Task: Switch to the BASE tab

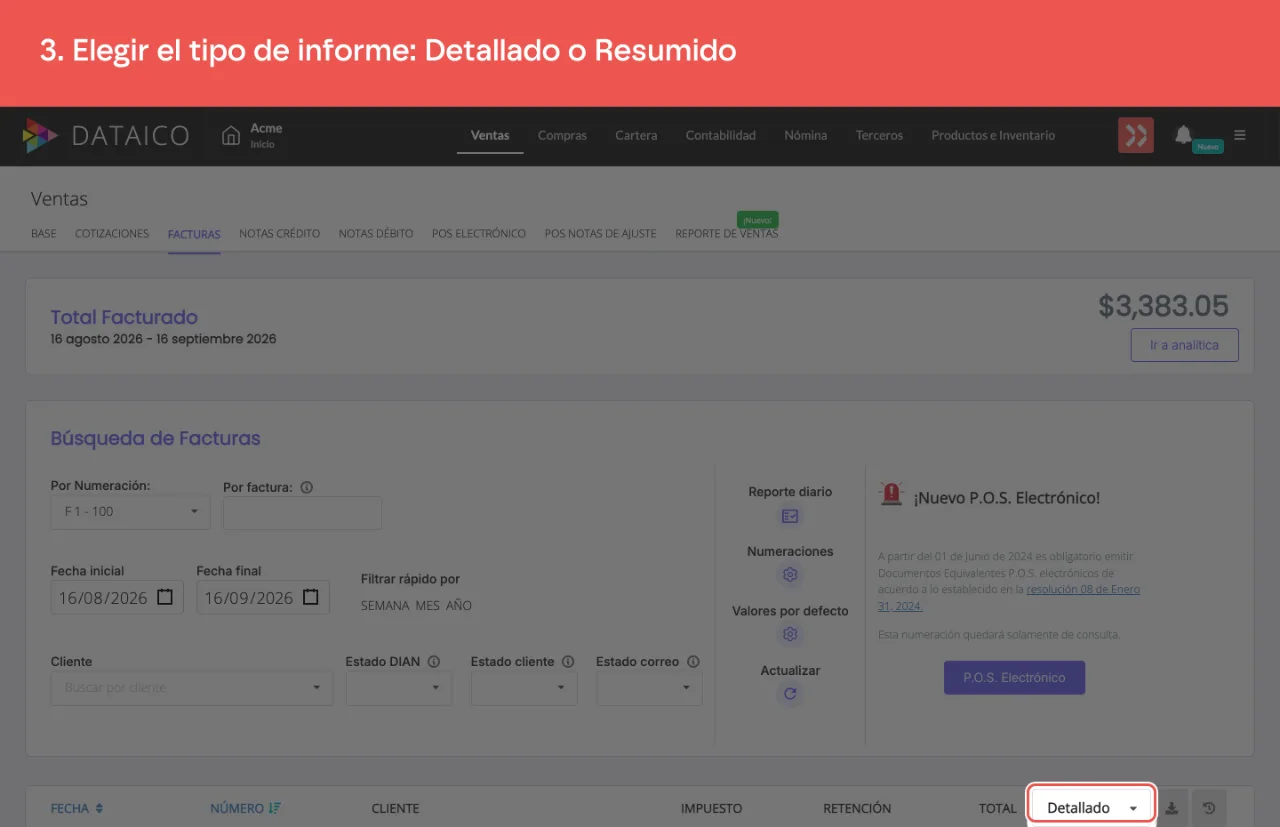Action: click(44, 233)
